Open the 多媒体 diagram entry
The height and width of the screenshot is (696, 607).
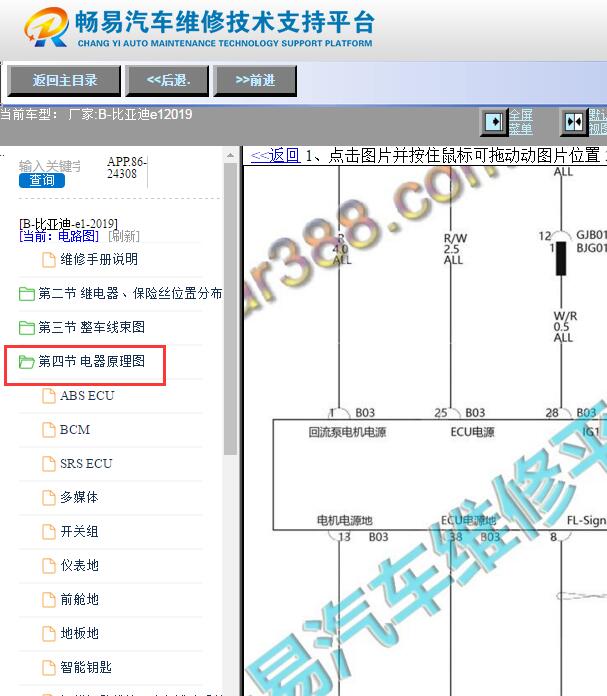point(79,498)
